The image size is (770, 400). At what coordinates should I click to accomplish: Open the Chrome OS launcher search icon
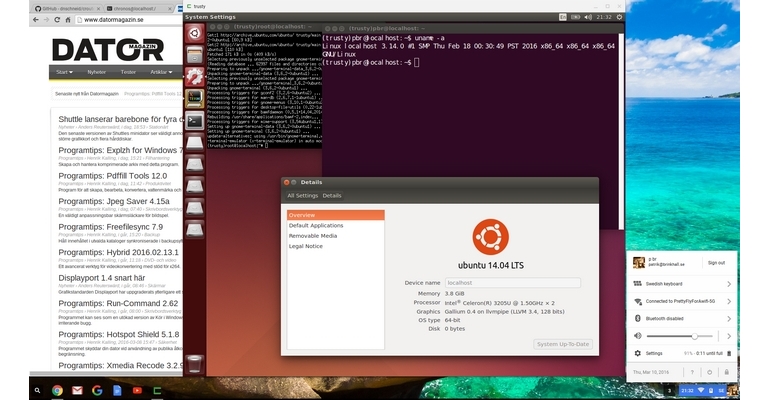point(37,391)
